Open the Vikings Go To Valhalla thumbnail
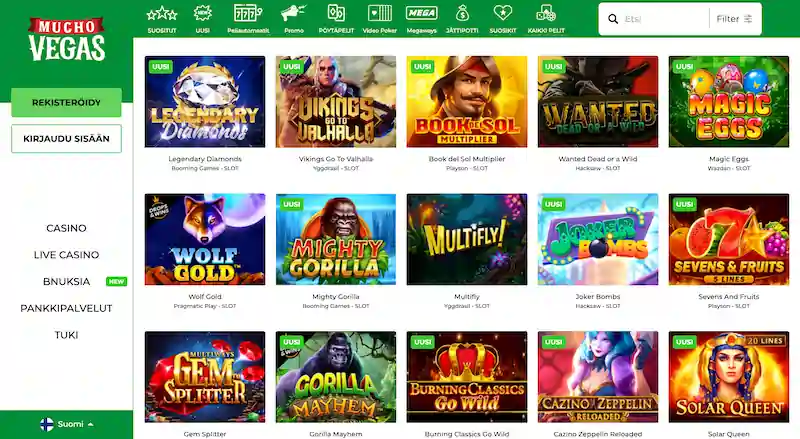The width and height of the screenshot is (800, 439). point(336,102)
